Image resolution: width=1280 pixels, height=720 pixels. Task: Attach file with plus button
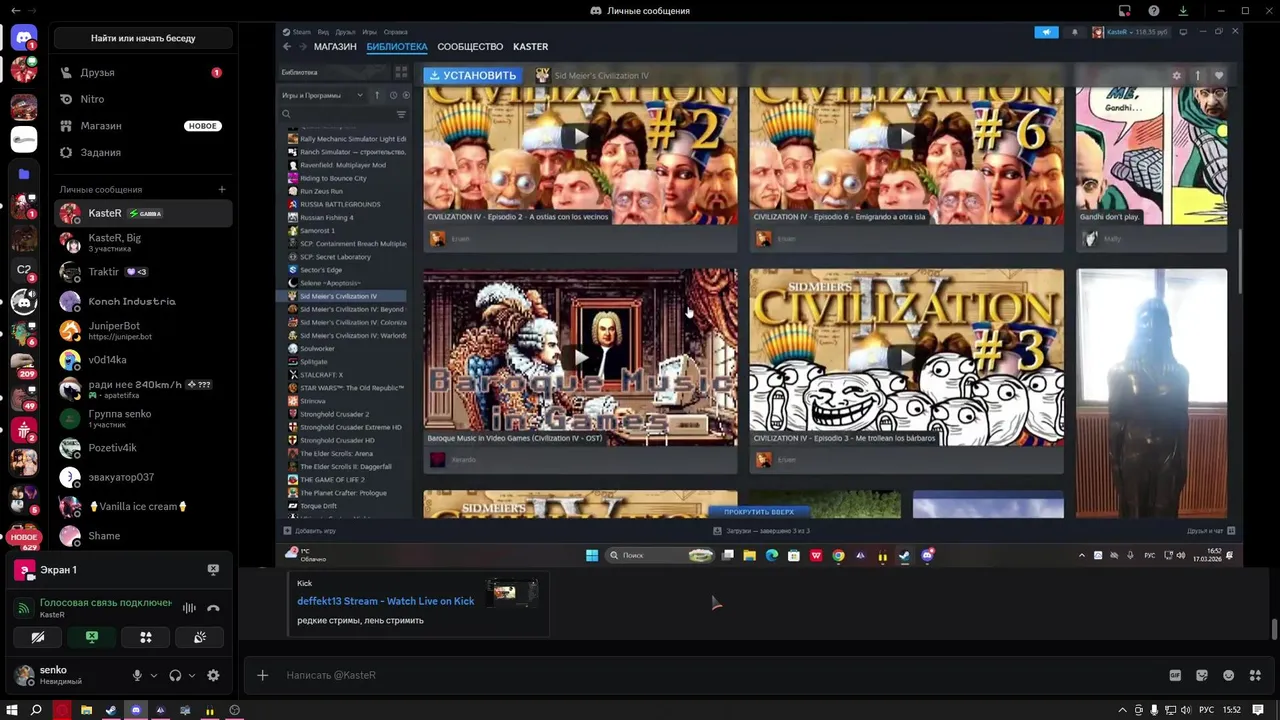pos(262,675)
